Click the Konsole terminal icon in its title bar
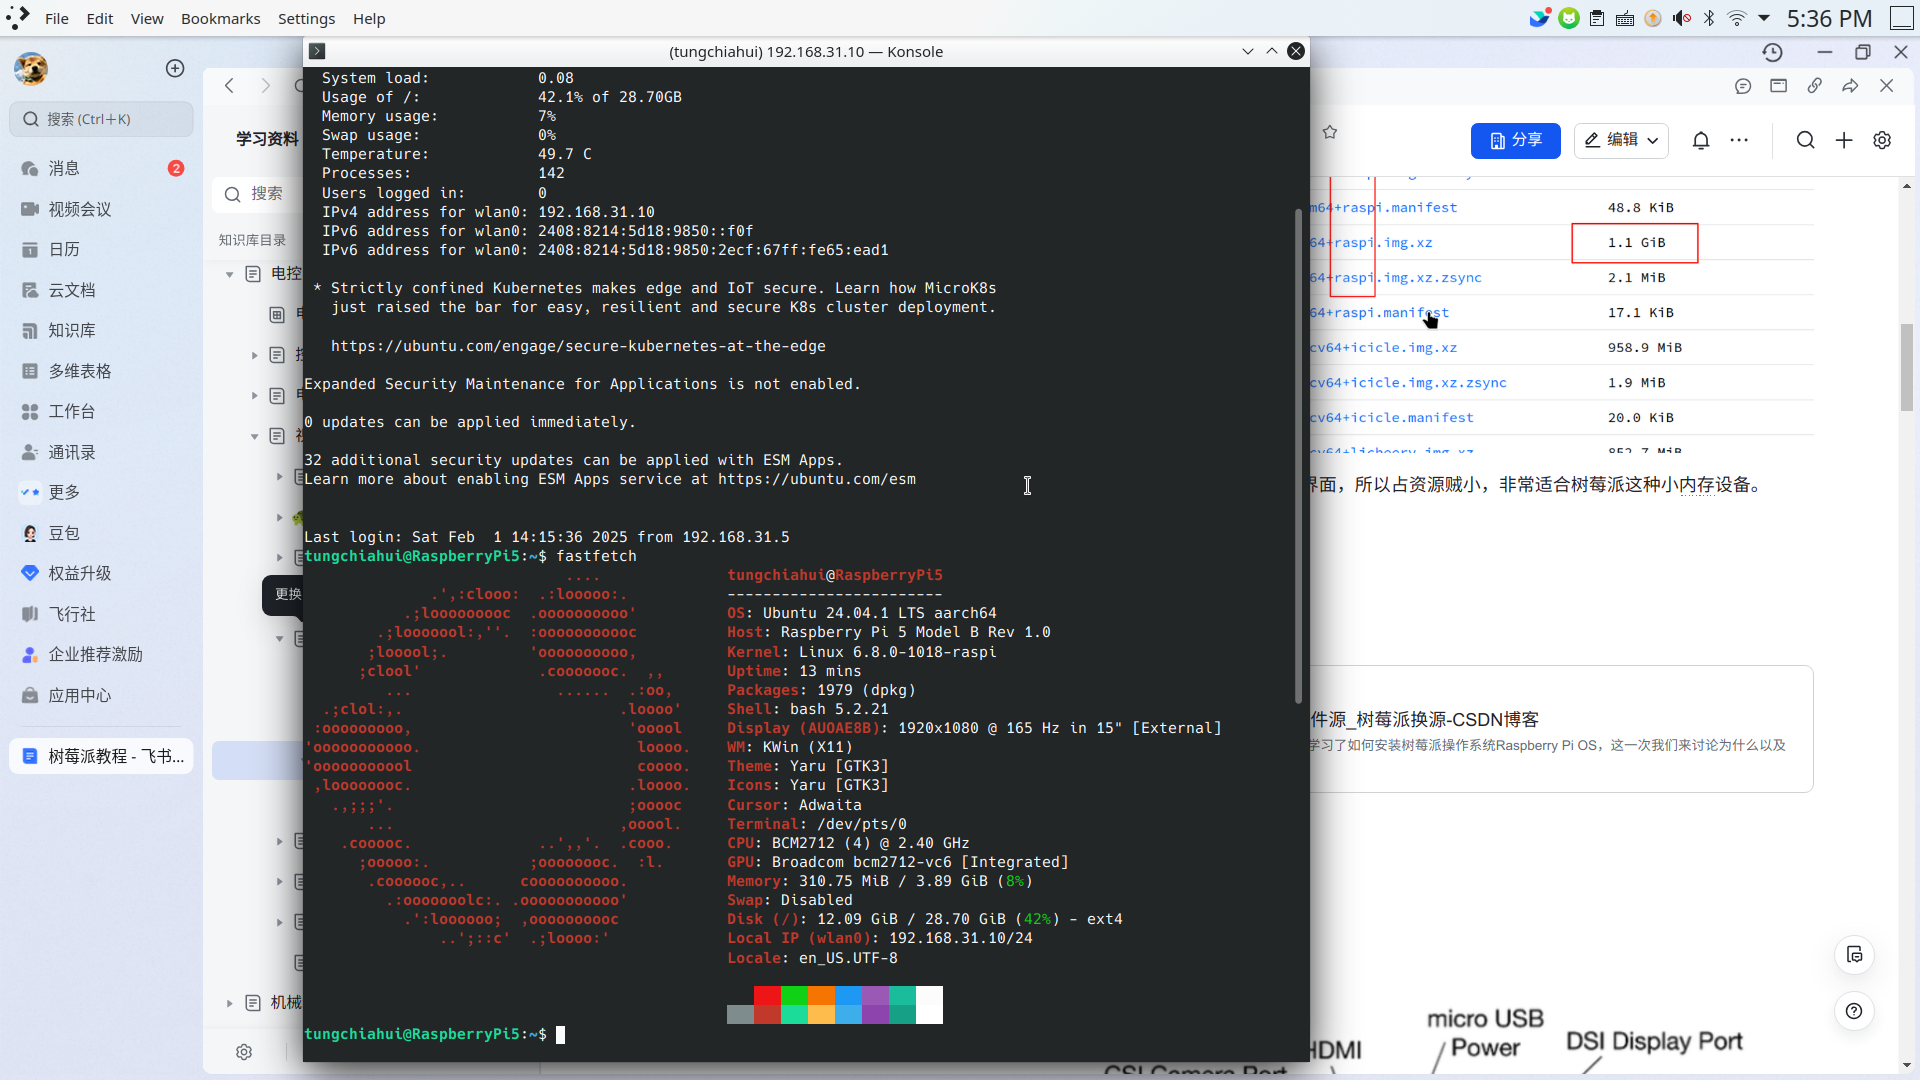The height and width of the screenshot is (1080, 1920). (x=317, y=51)
